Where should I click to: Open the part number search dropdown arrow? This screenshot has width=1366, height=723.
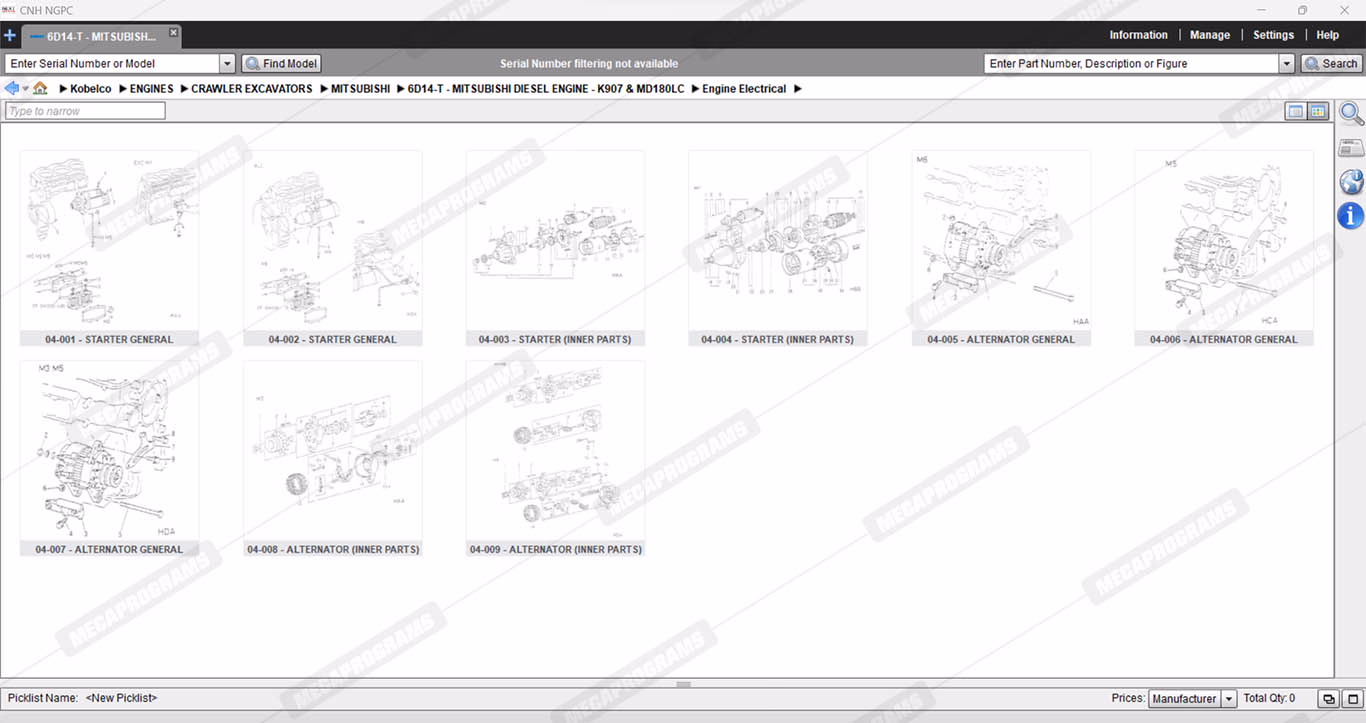[x=1287, y=64]
